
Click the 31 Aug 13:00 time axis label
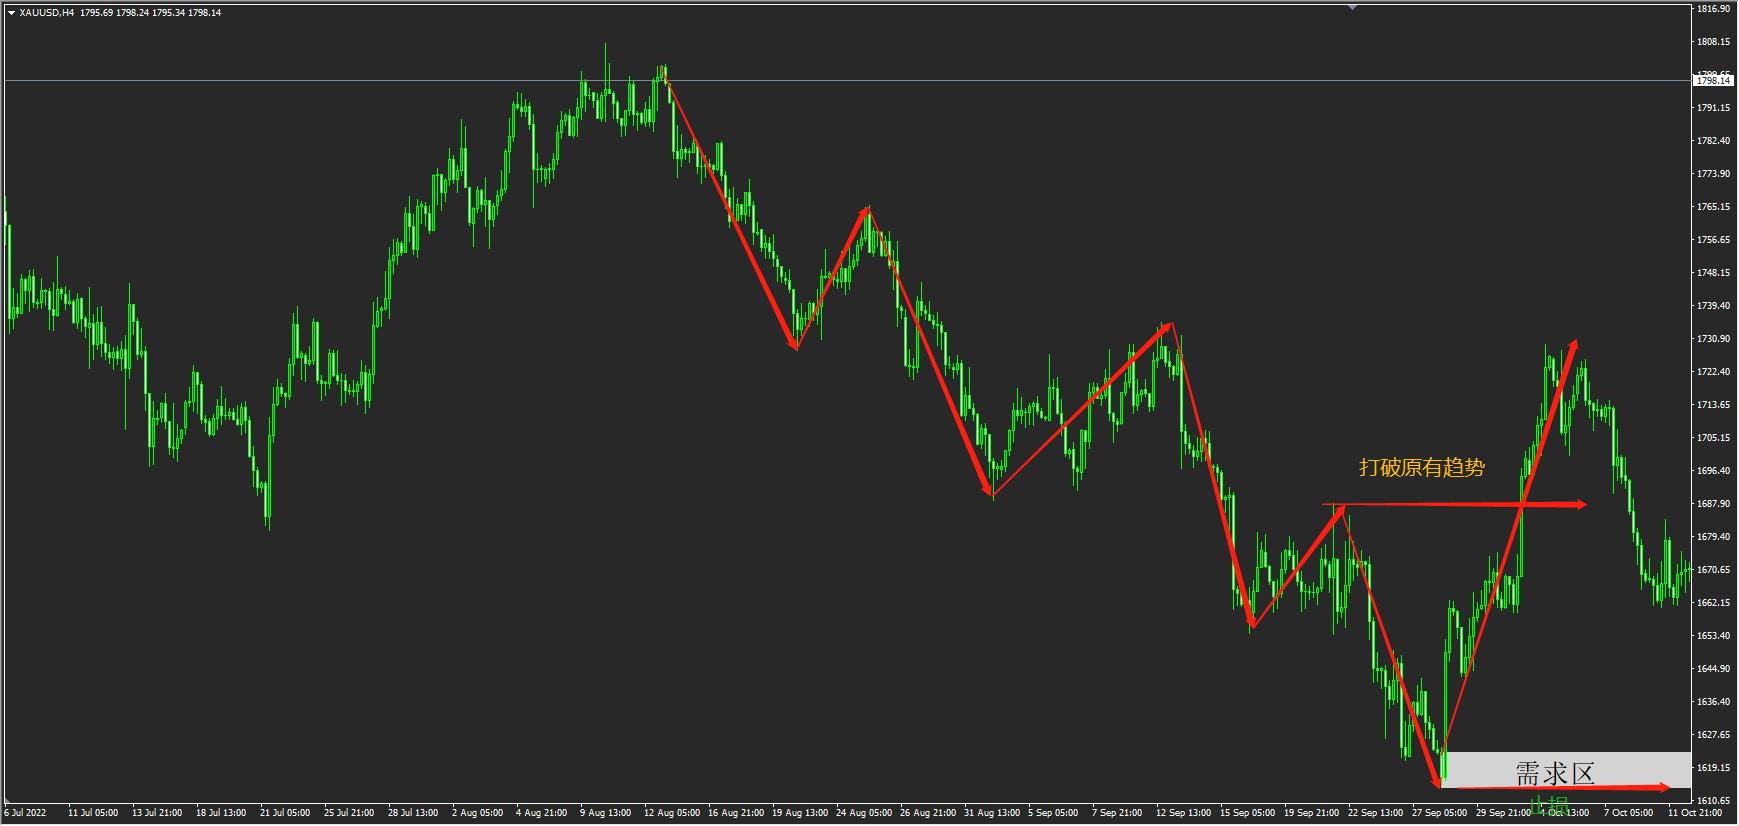coord(992,814)
